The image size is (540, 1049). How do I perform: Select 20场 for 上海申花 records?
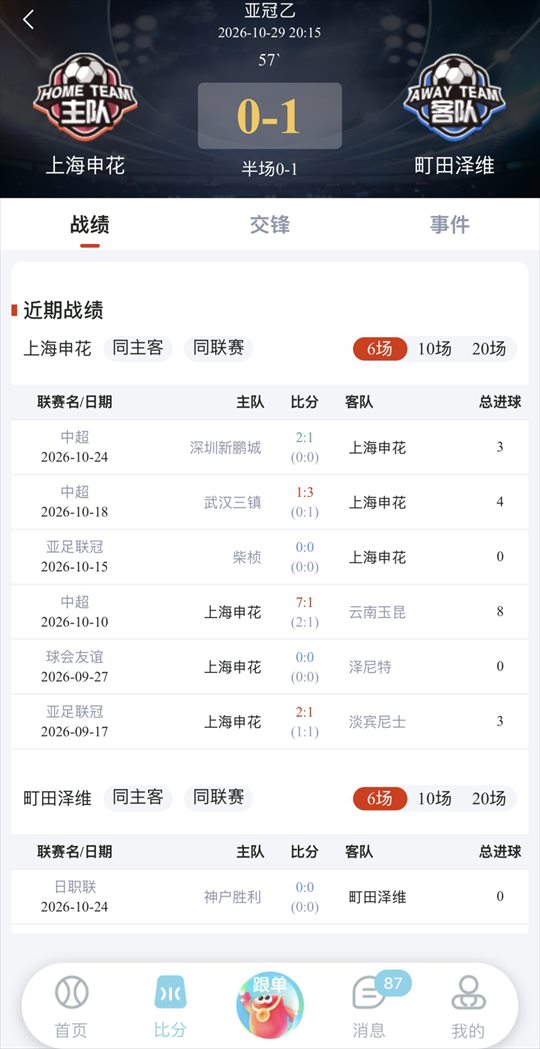click(x=489, y=349)
